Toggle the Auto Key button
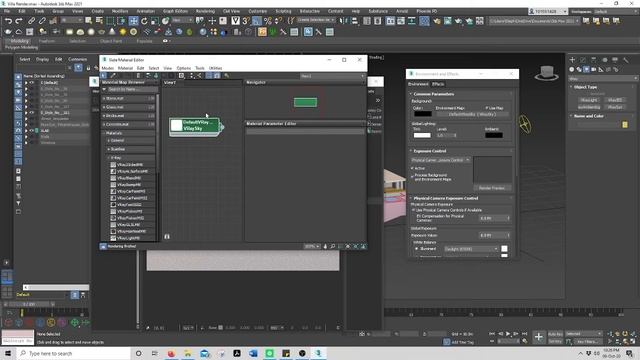Screen dimensions: 640x360 pos(555,334)
